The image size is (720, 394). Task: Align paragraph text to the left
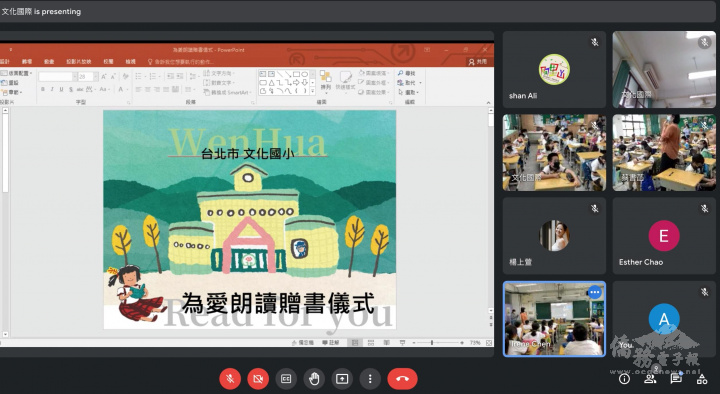[139, 89]
